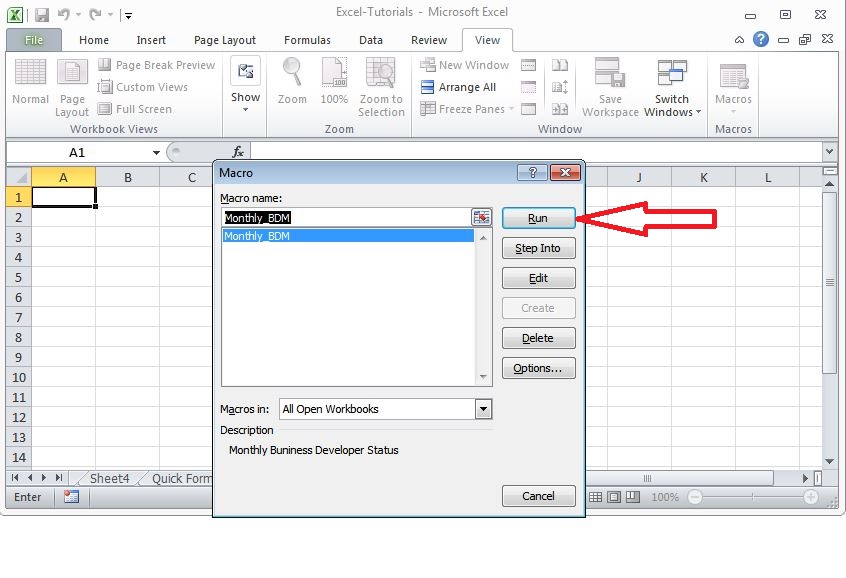The height and width of the screenshot is (578, 846).
Task: Click the Normal view status bar icon
Action: [x=595, y=497]
